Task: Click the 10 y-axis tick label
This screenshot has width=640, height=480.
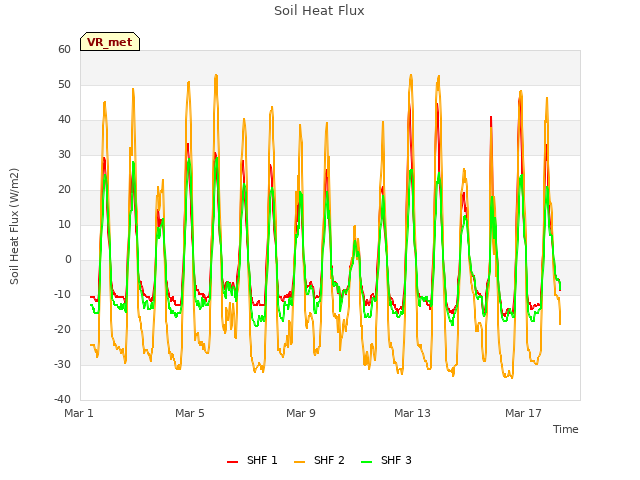Action: point(64,224)
